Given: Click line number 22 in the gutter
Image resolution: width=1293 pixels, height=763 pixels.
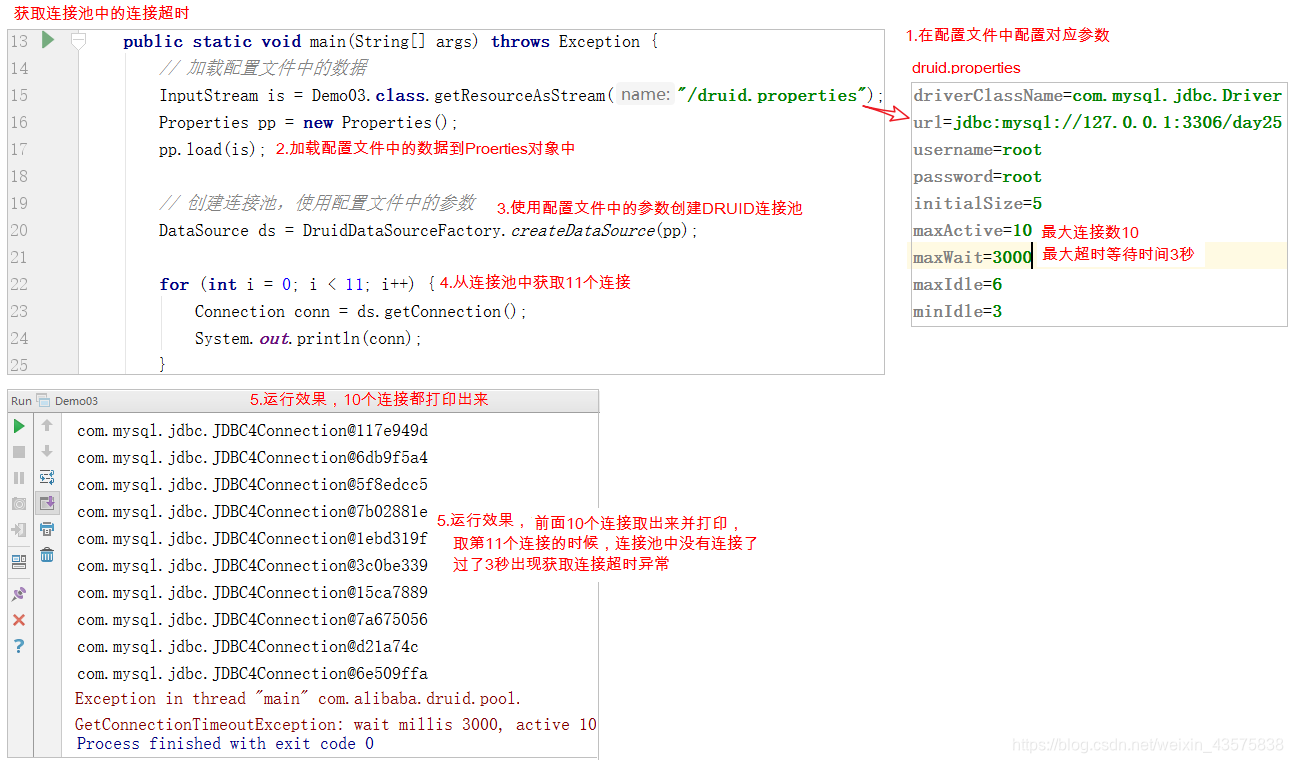Looking at the screenshot, I should pos(20,284).
